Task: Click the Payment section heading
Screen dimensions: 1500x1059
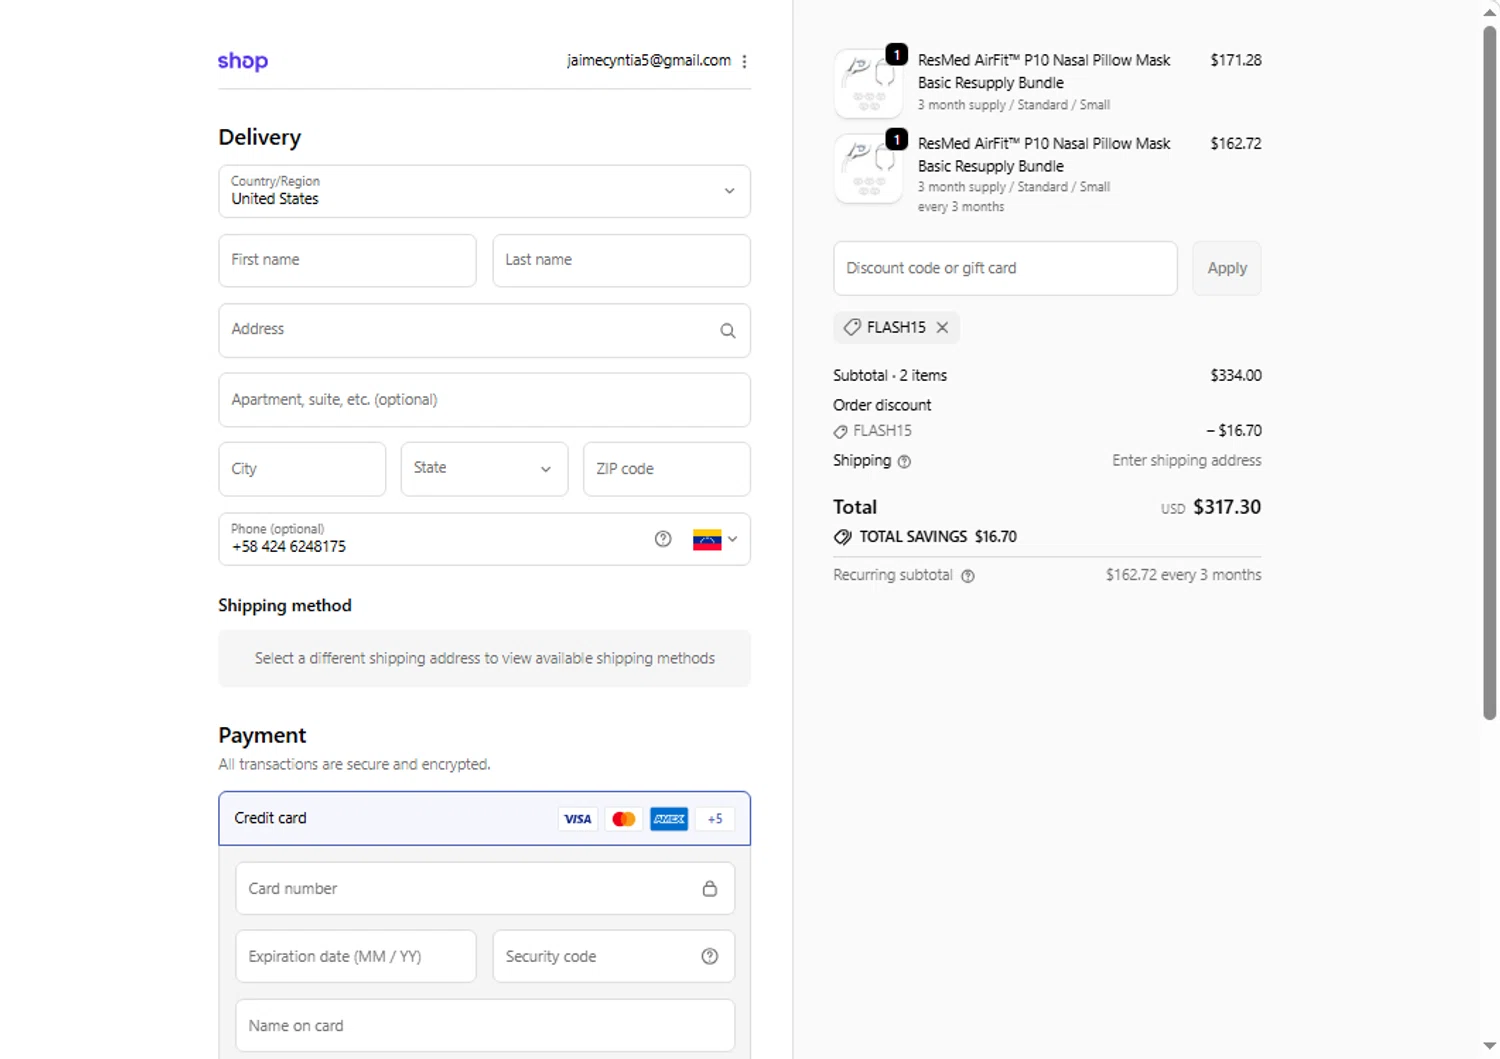Action: (x=262, y=735)
